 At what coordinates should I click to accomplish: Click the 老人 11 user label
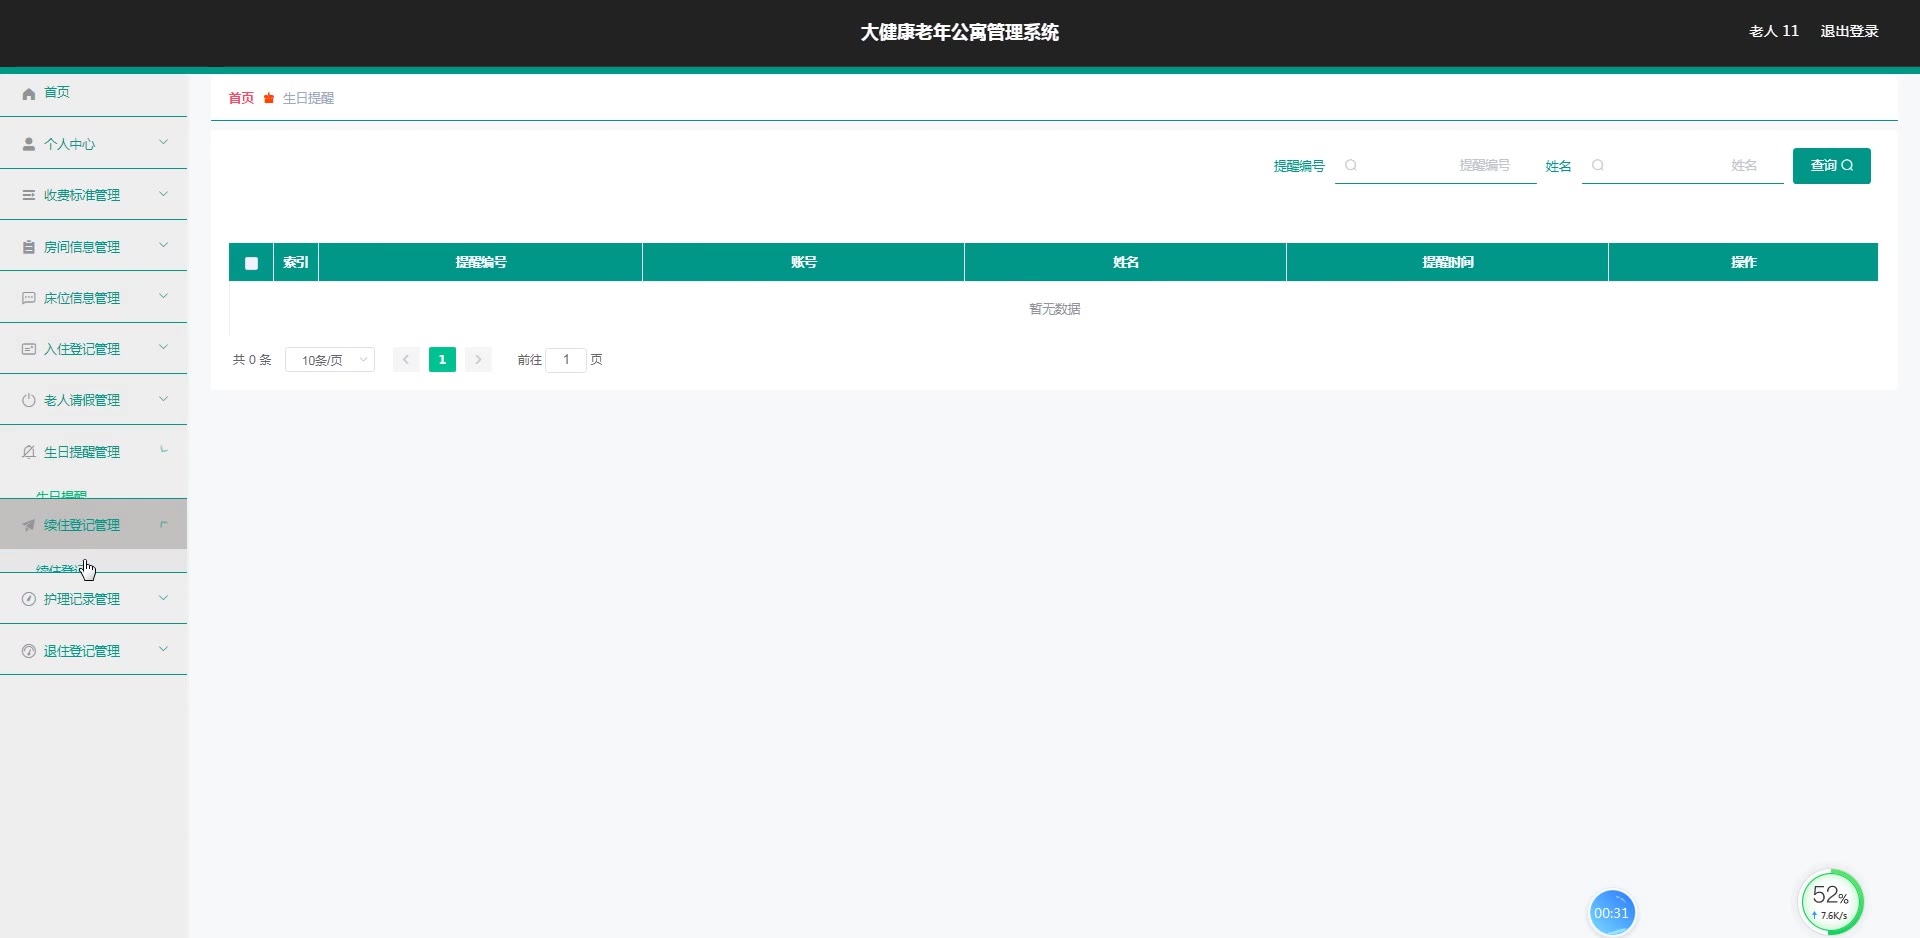tap(1774, 31)
